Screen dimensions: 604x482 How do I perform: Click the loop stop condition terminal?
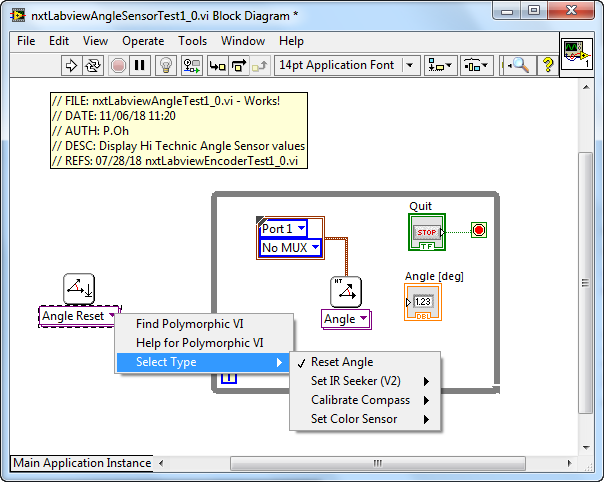[479, 230]
